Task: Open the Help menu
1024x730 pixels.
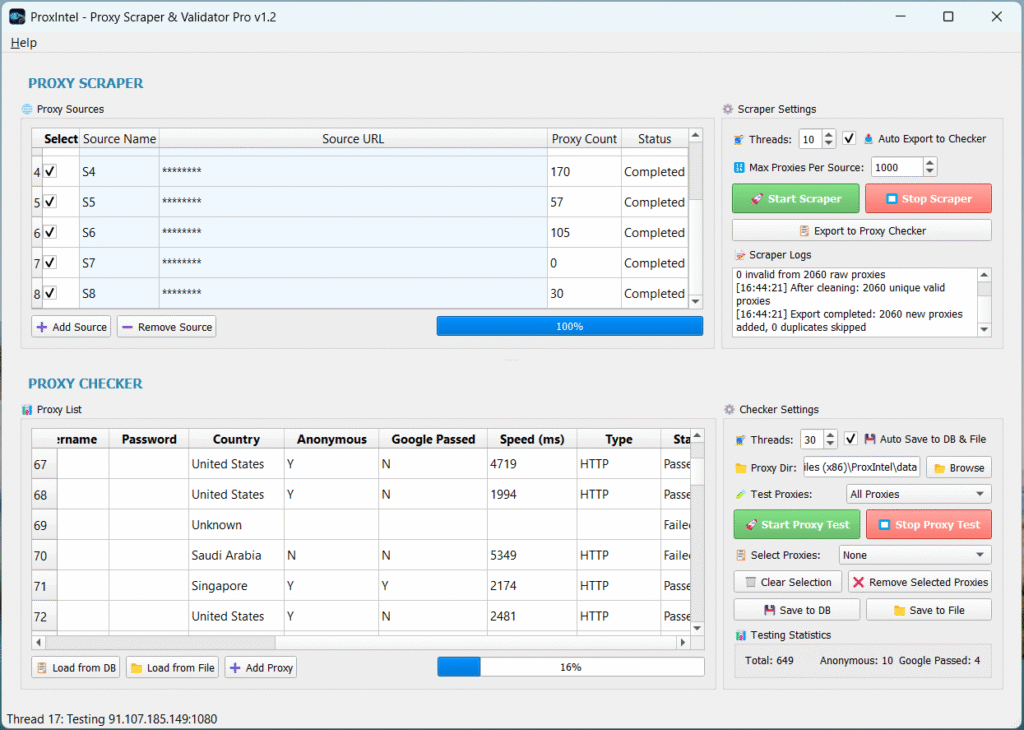Action: click(x=23, y=43)
